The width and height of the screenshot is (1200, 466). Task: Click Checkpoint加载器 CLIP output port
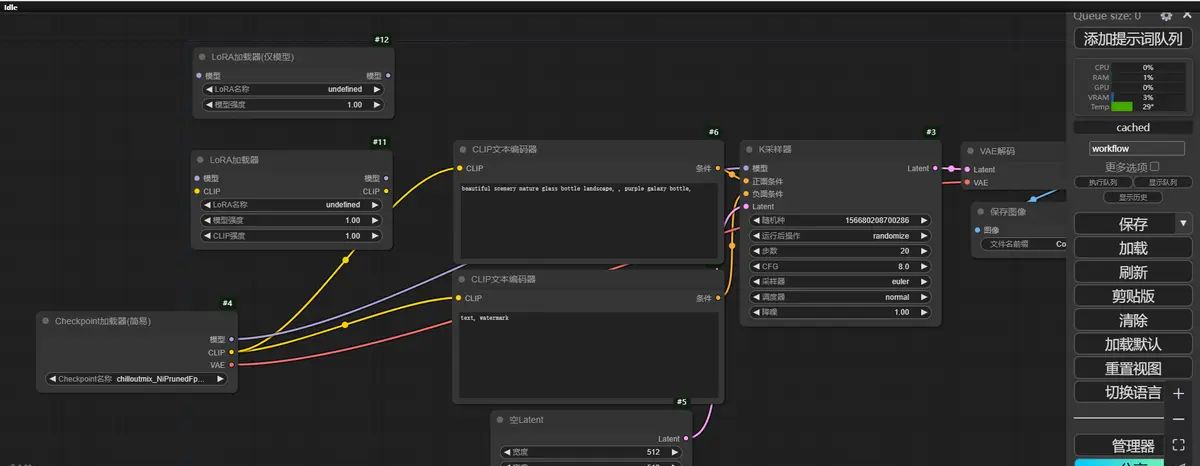(x=232, y=352)
